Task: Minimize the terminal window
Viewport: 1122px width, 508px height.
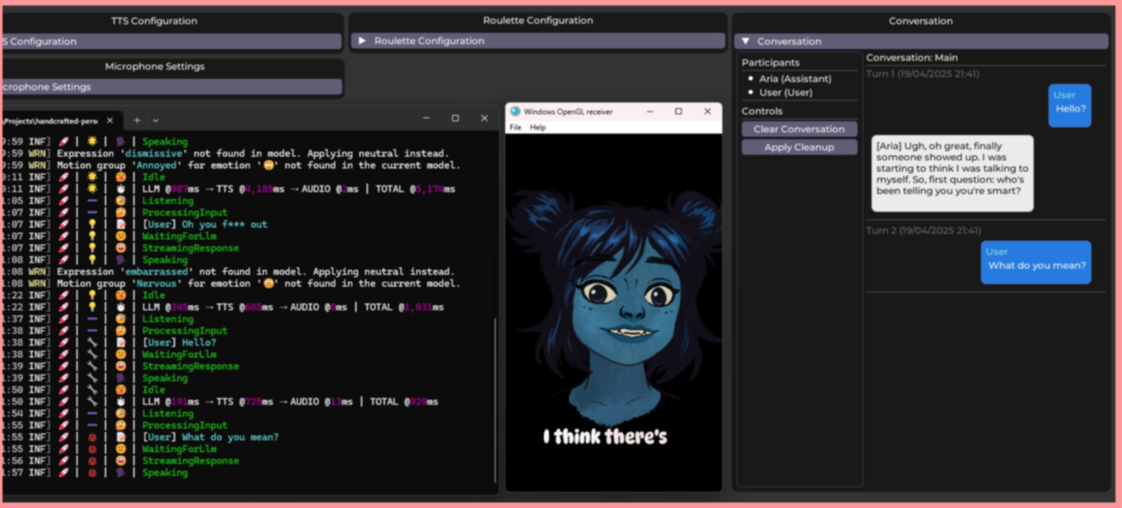Action: point(426,119)
